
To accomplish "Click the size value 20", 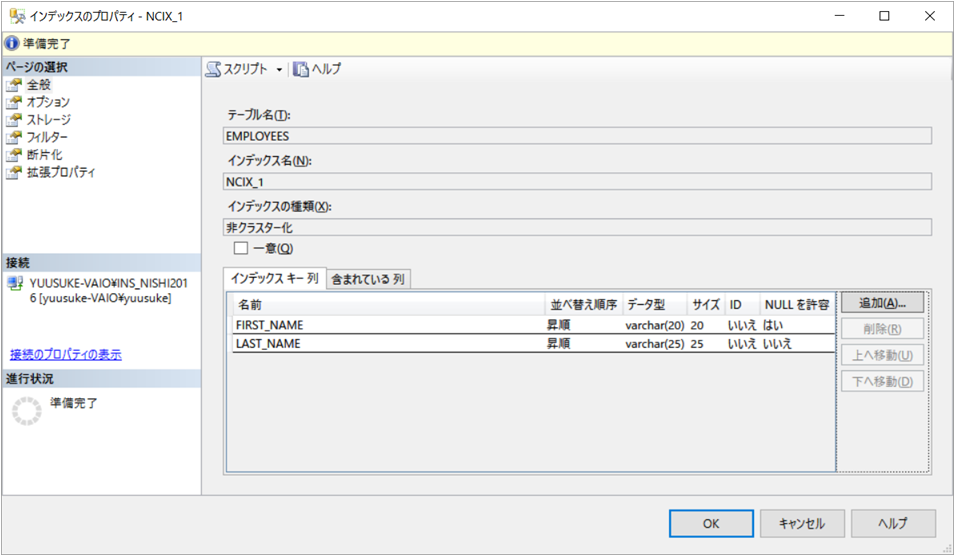I will pyautogui.click(x=697, y=325).
